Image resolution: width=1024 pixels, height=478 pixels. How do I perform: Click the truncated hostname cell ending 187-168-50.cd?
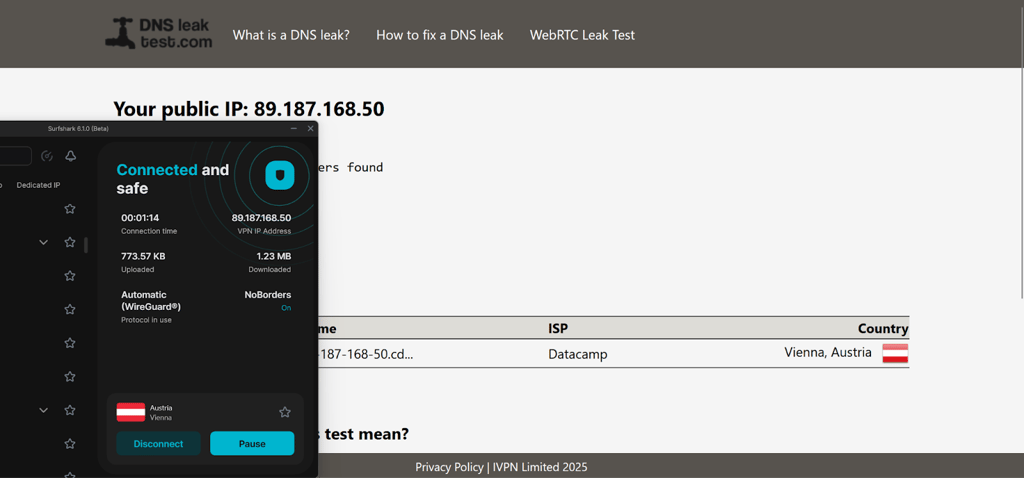[x=366, y=355]
